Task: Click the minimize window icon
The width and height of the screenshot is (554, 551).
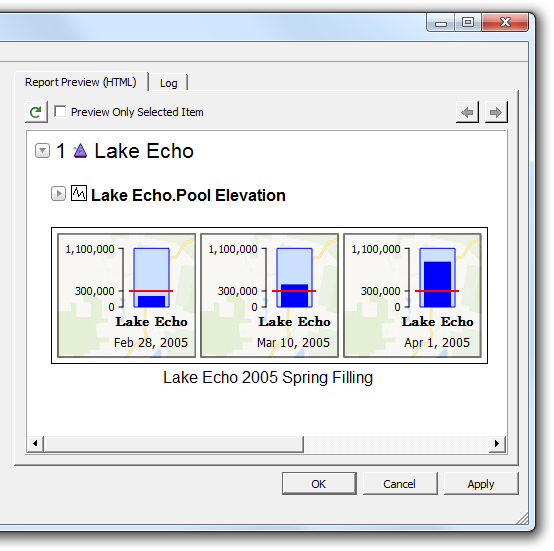Action: 441,23
